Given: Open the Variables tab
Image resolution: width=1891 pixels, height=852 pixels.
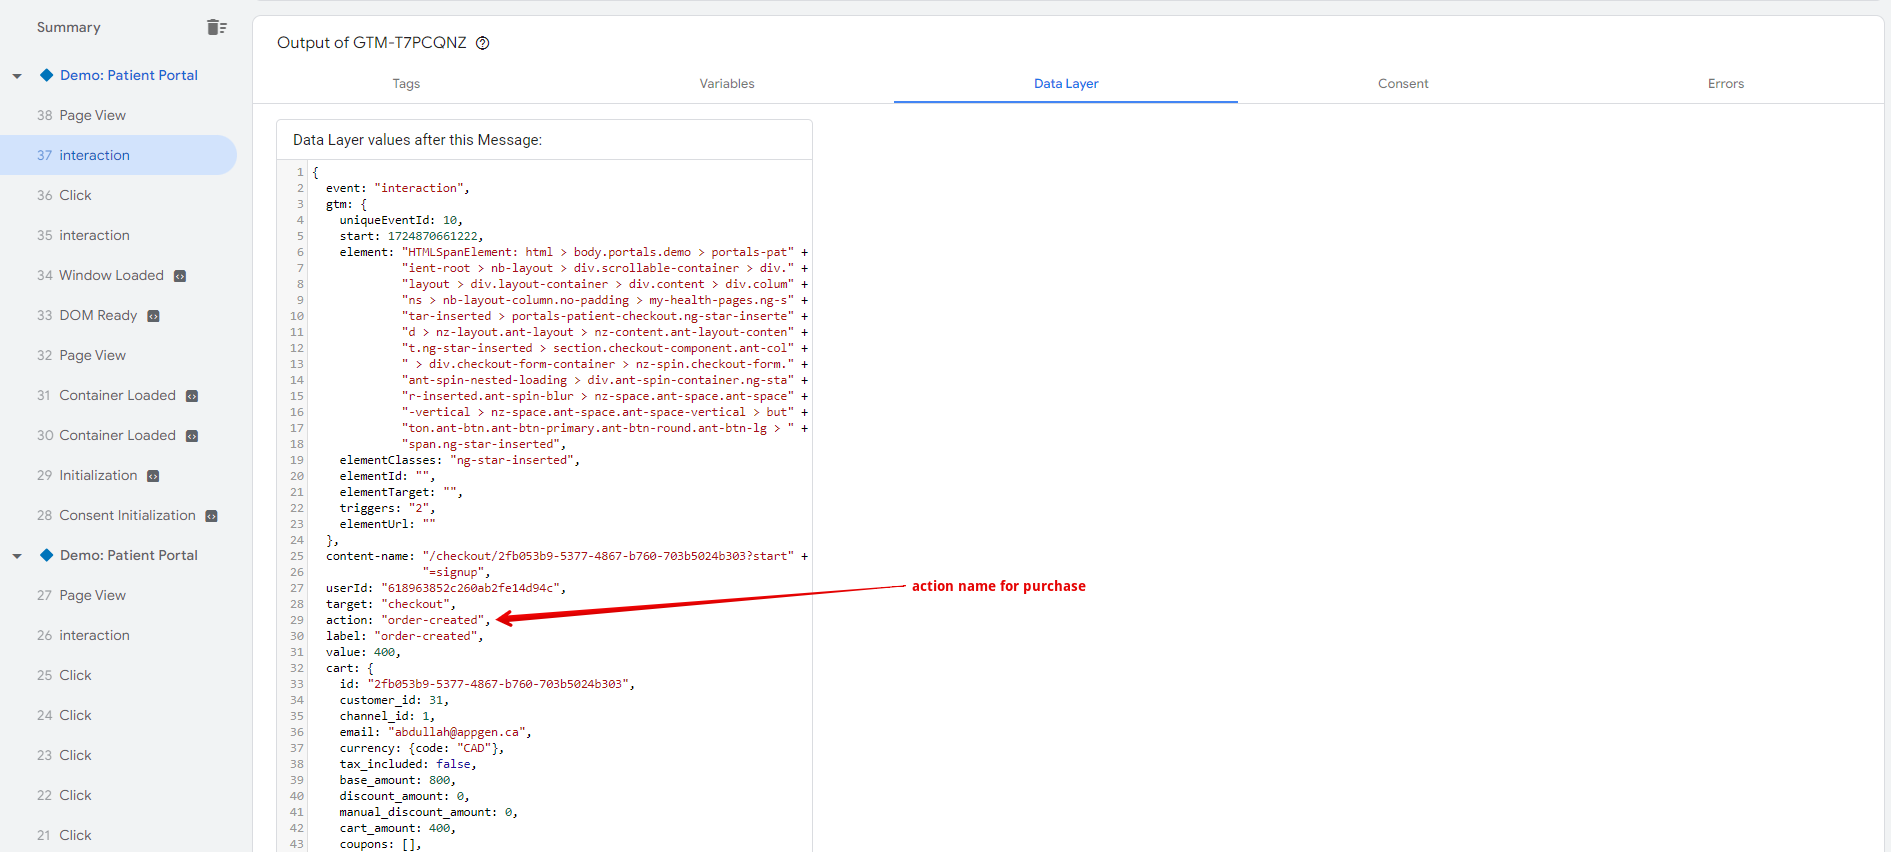Looking at the screenshot, I should (727, 84).
